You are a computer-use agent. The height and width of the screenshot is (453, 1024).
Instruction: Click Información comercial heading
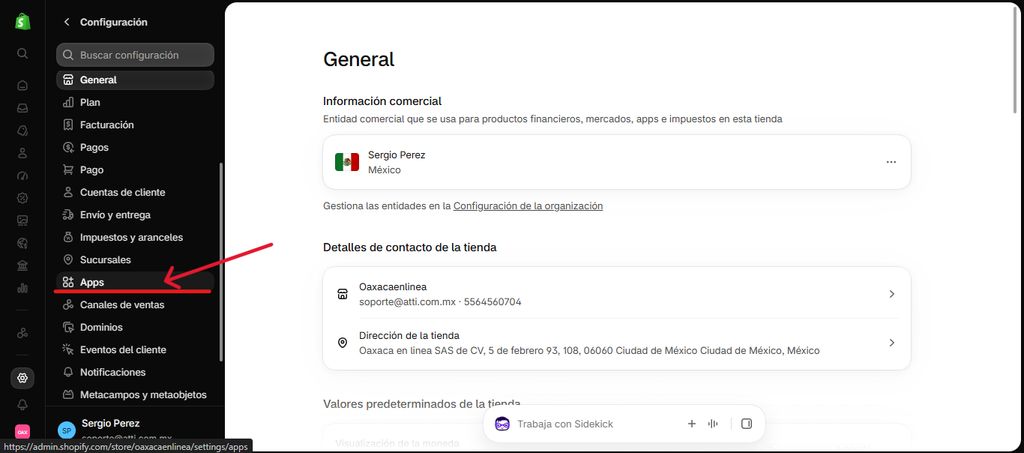(382, 101)
